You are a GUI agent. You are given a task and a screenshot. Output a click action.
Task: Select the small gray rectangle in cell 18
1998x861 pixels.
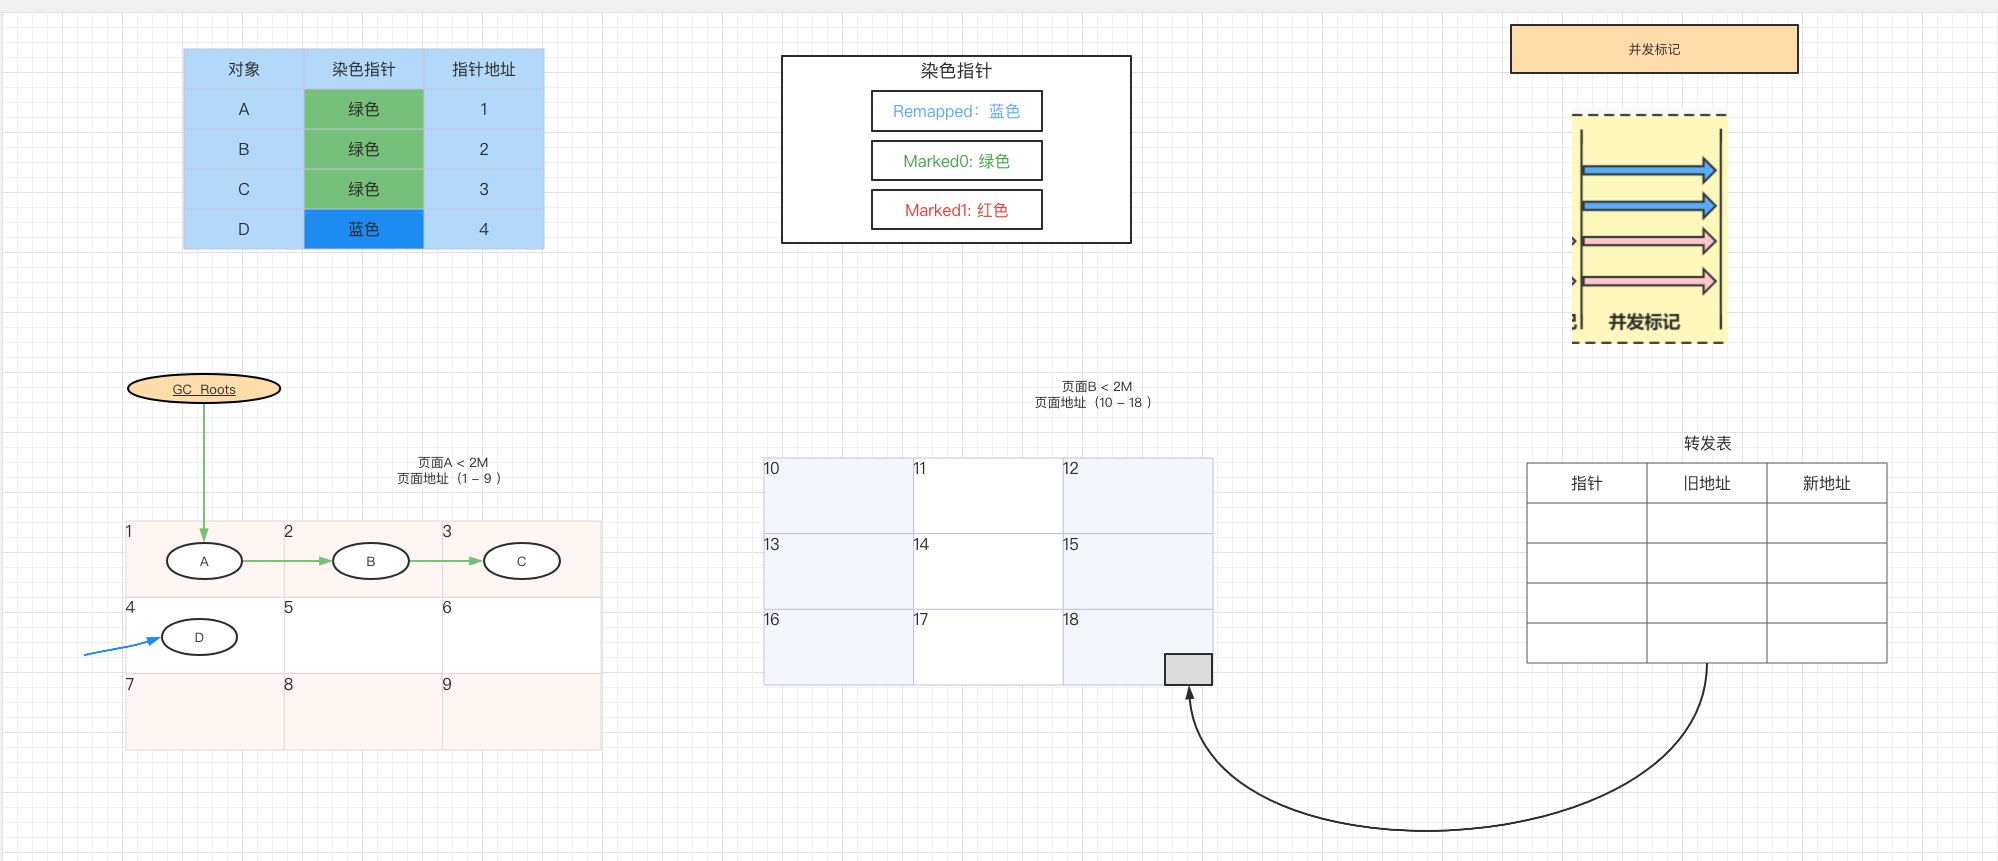pos(1188,669)
